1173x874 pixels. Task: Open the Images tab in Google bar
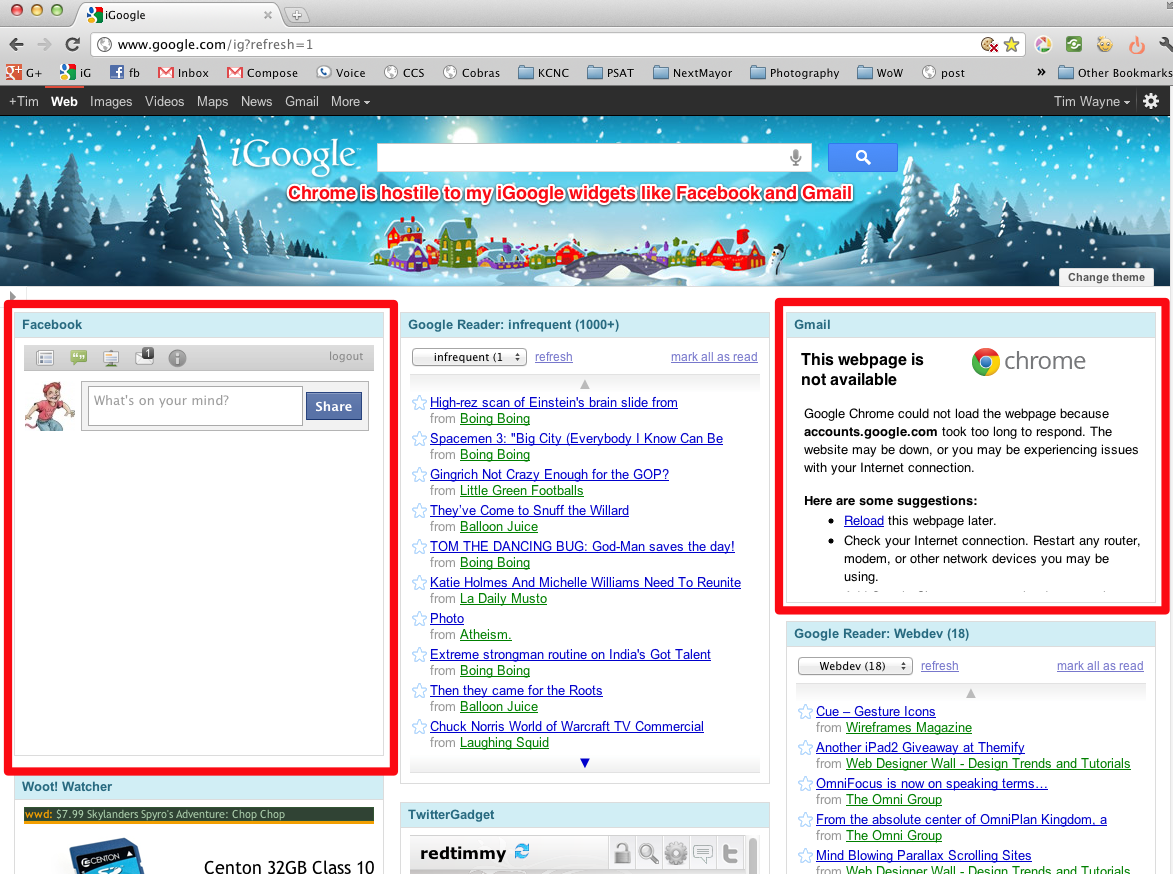pos(111,101)
